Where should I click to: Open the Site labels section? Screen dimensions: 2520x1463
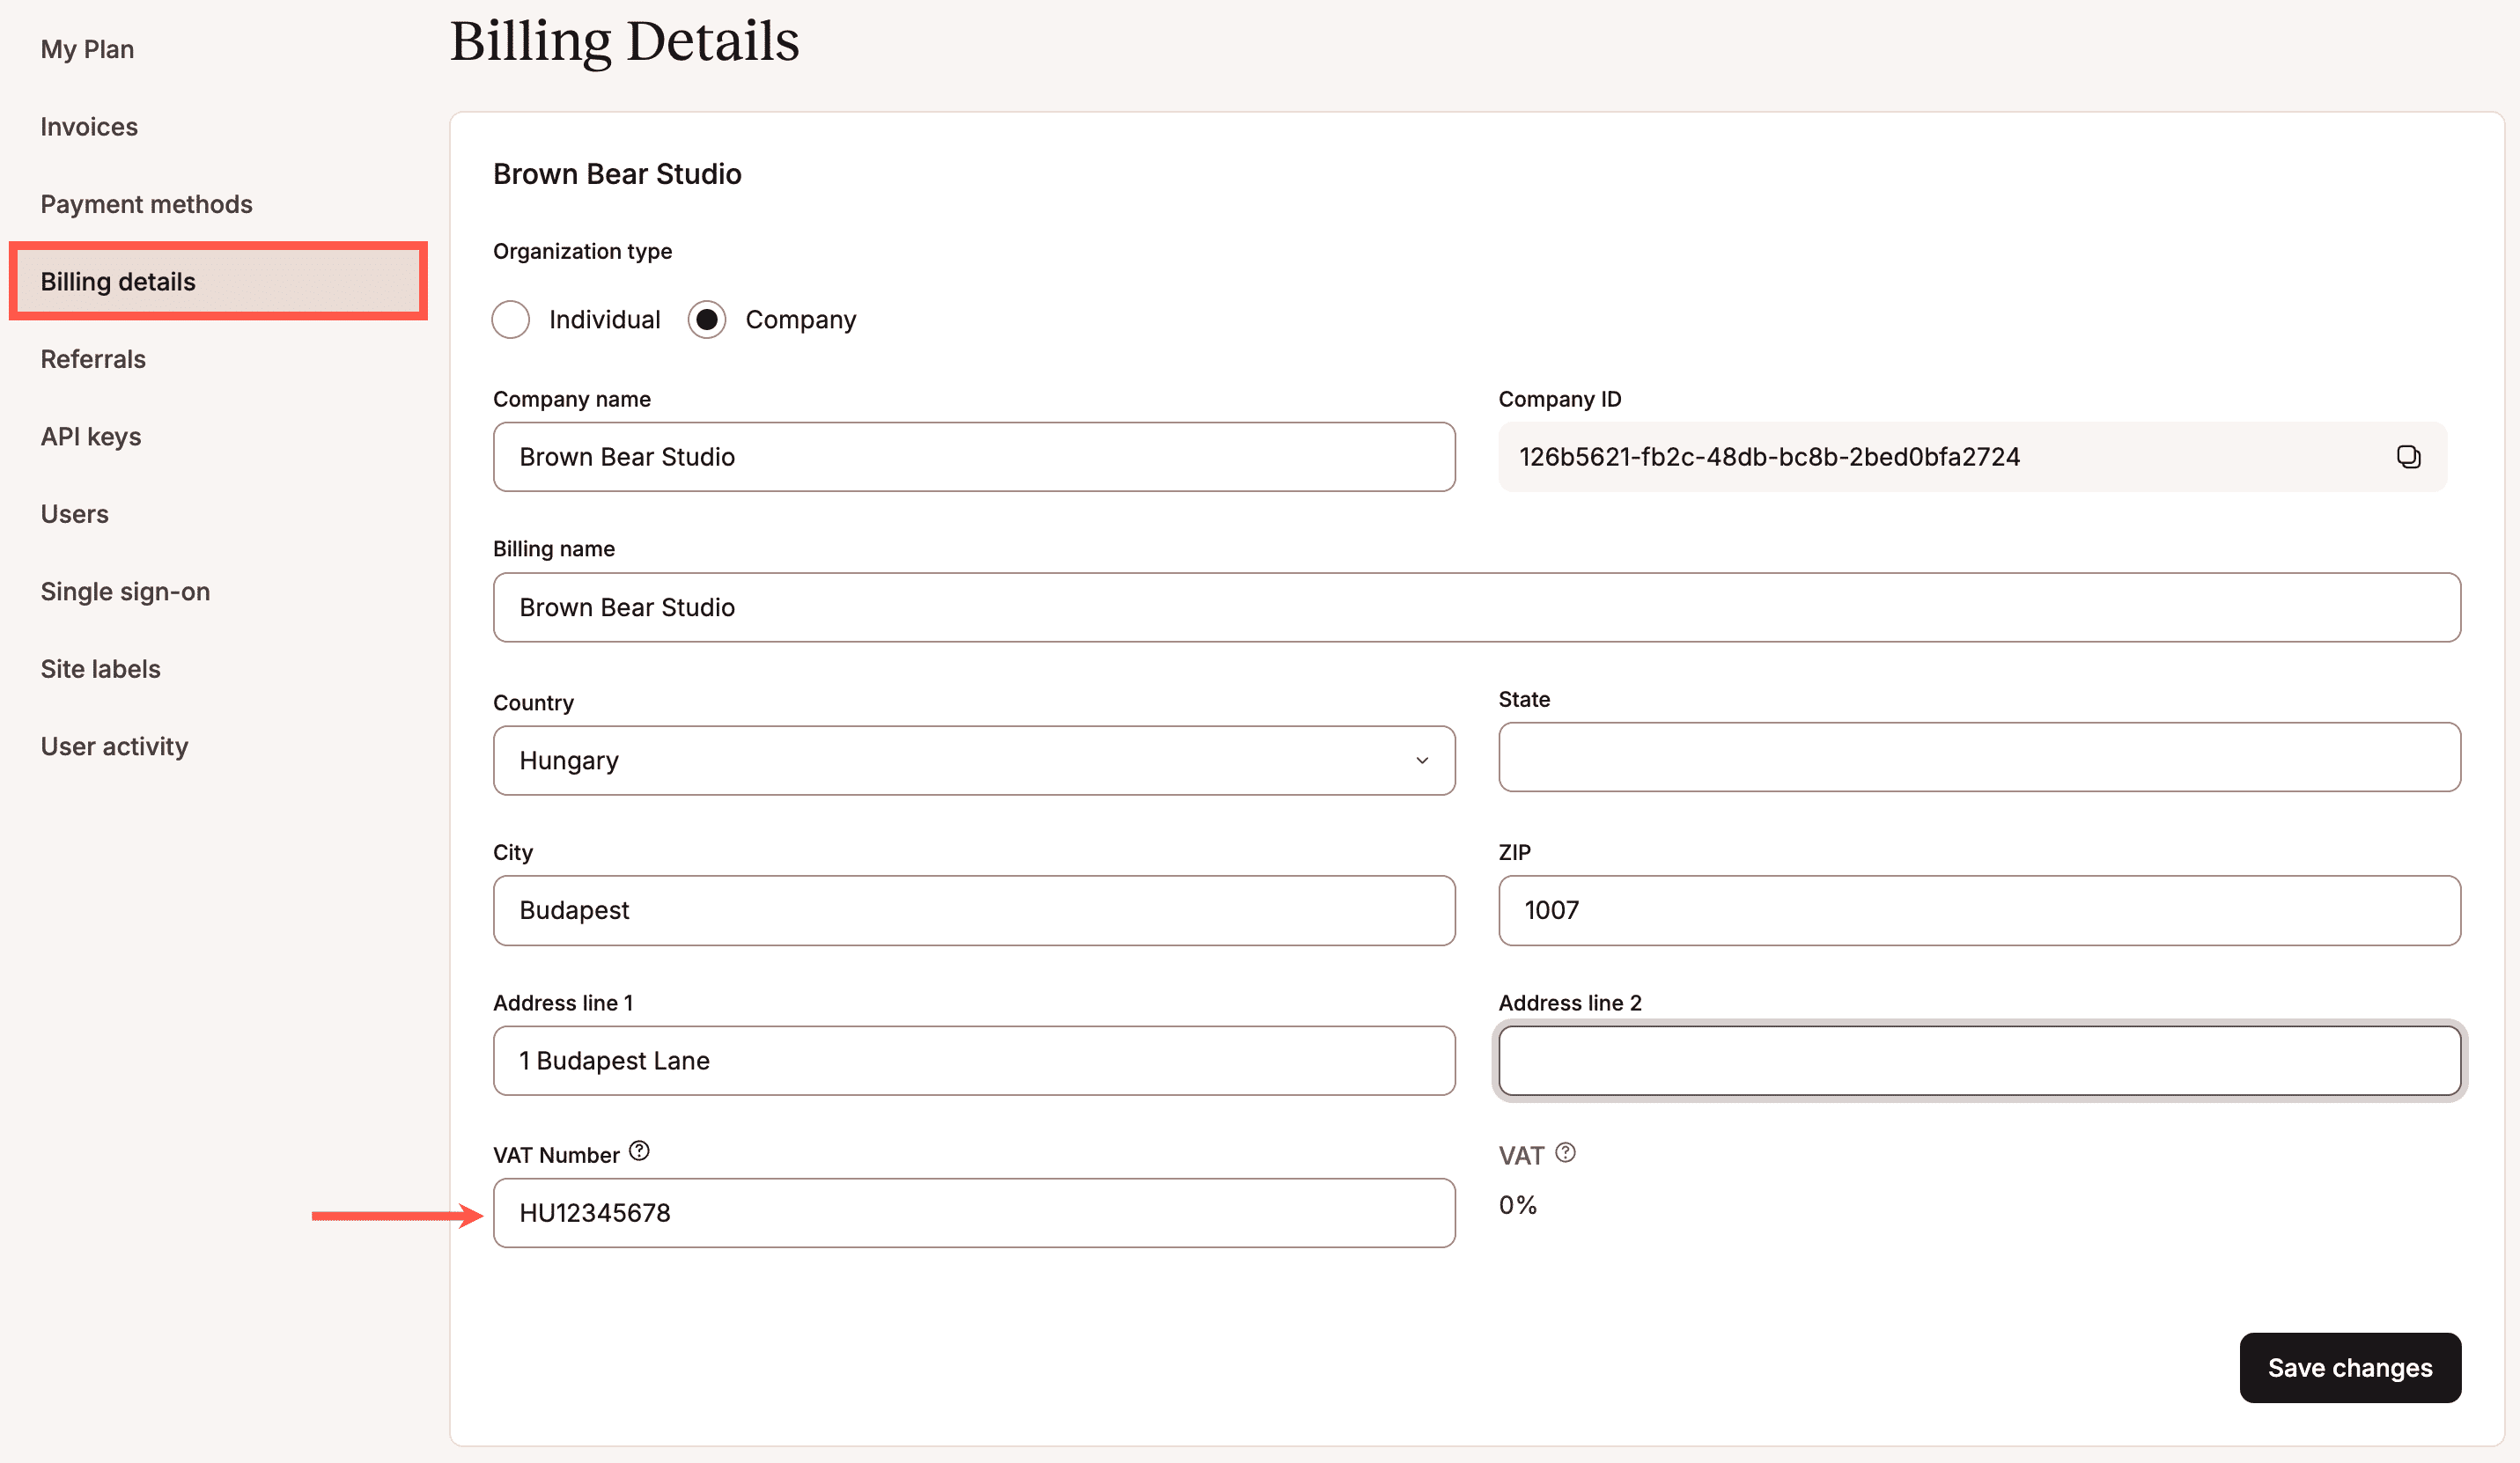pos(100,668)
